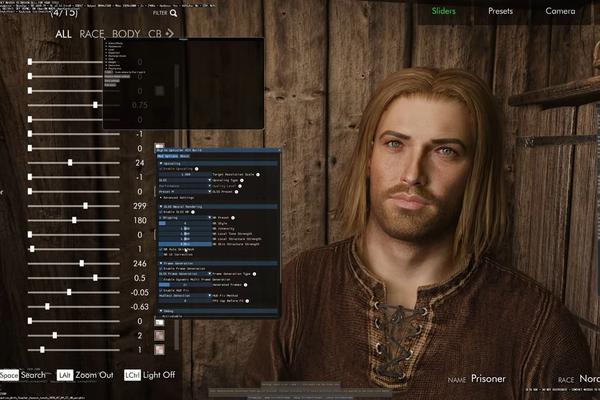Viewport: 600px width, 400px height.
Task: Click info icon next to FPS Cap Before FG
Action: pos(247,301)
